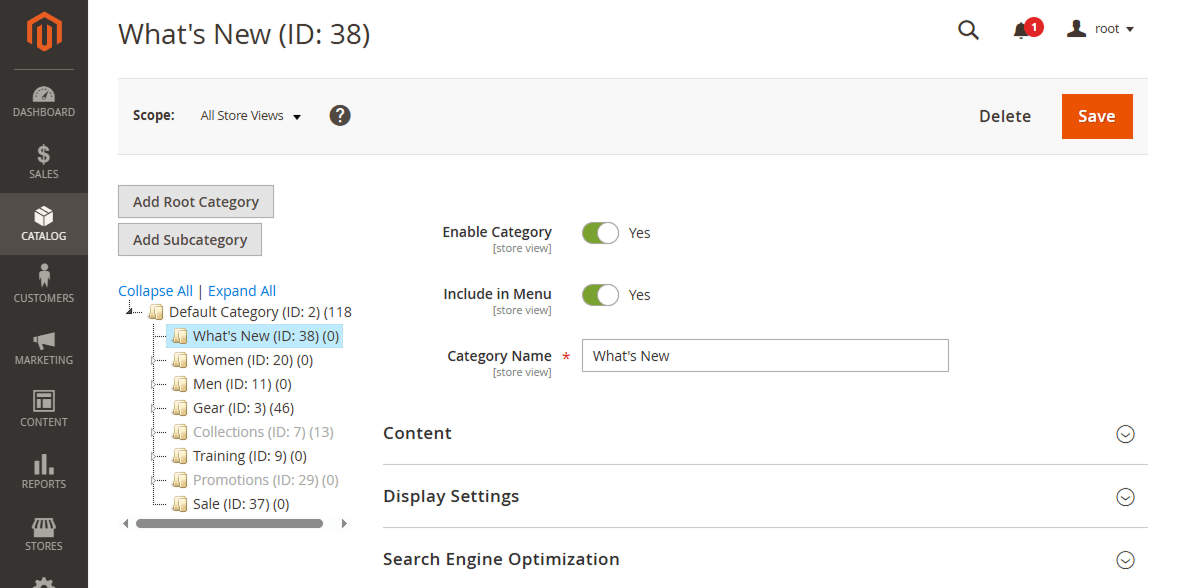
Task: Click the Magento logo
Action: coord(43,31)
